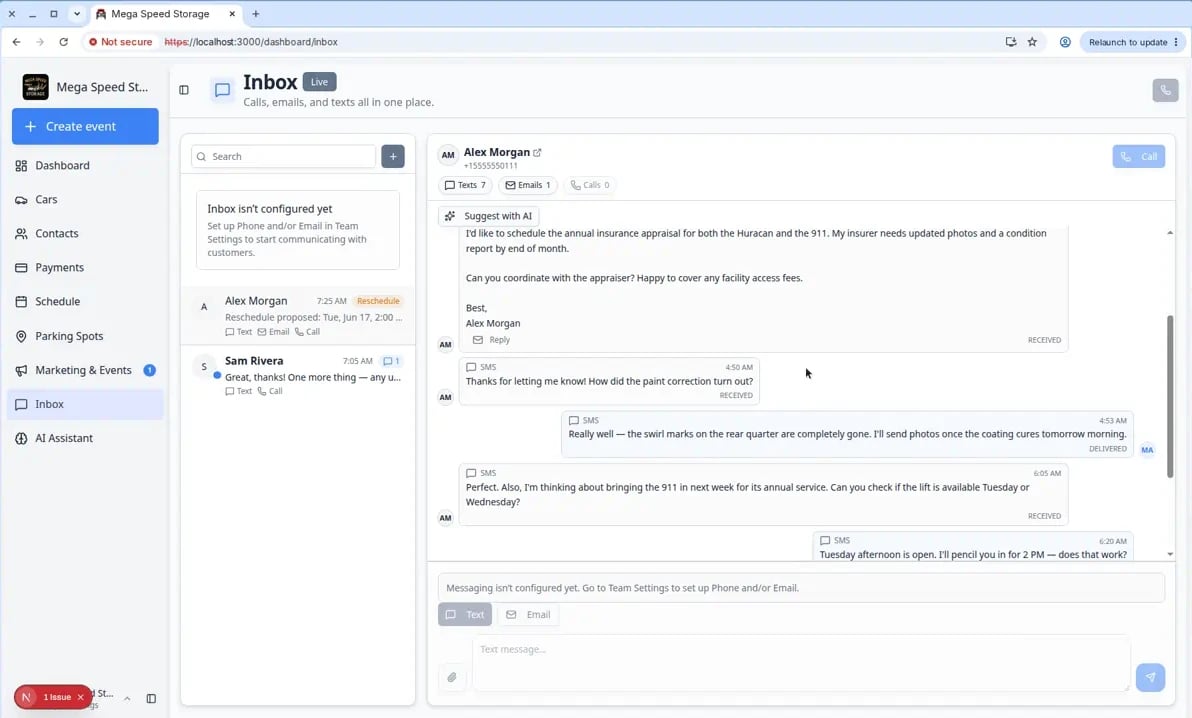Click the scroll up arrow in conversation
The width and height of the screenshot is (1192, 718).
pyautogui.click(x=1170, y=232)
